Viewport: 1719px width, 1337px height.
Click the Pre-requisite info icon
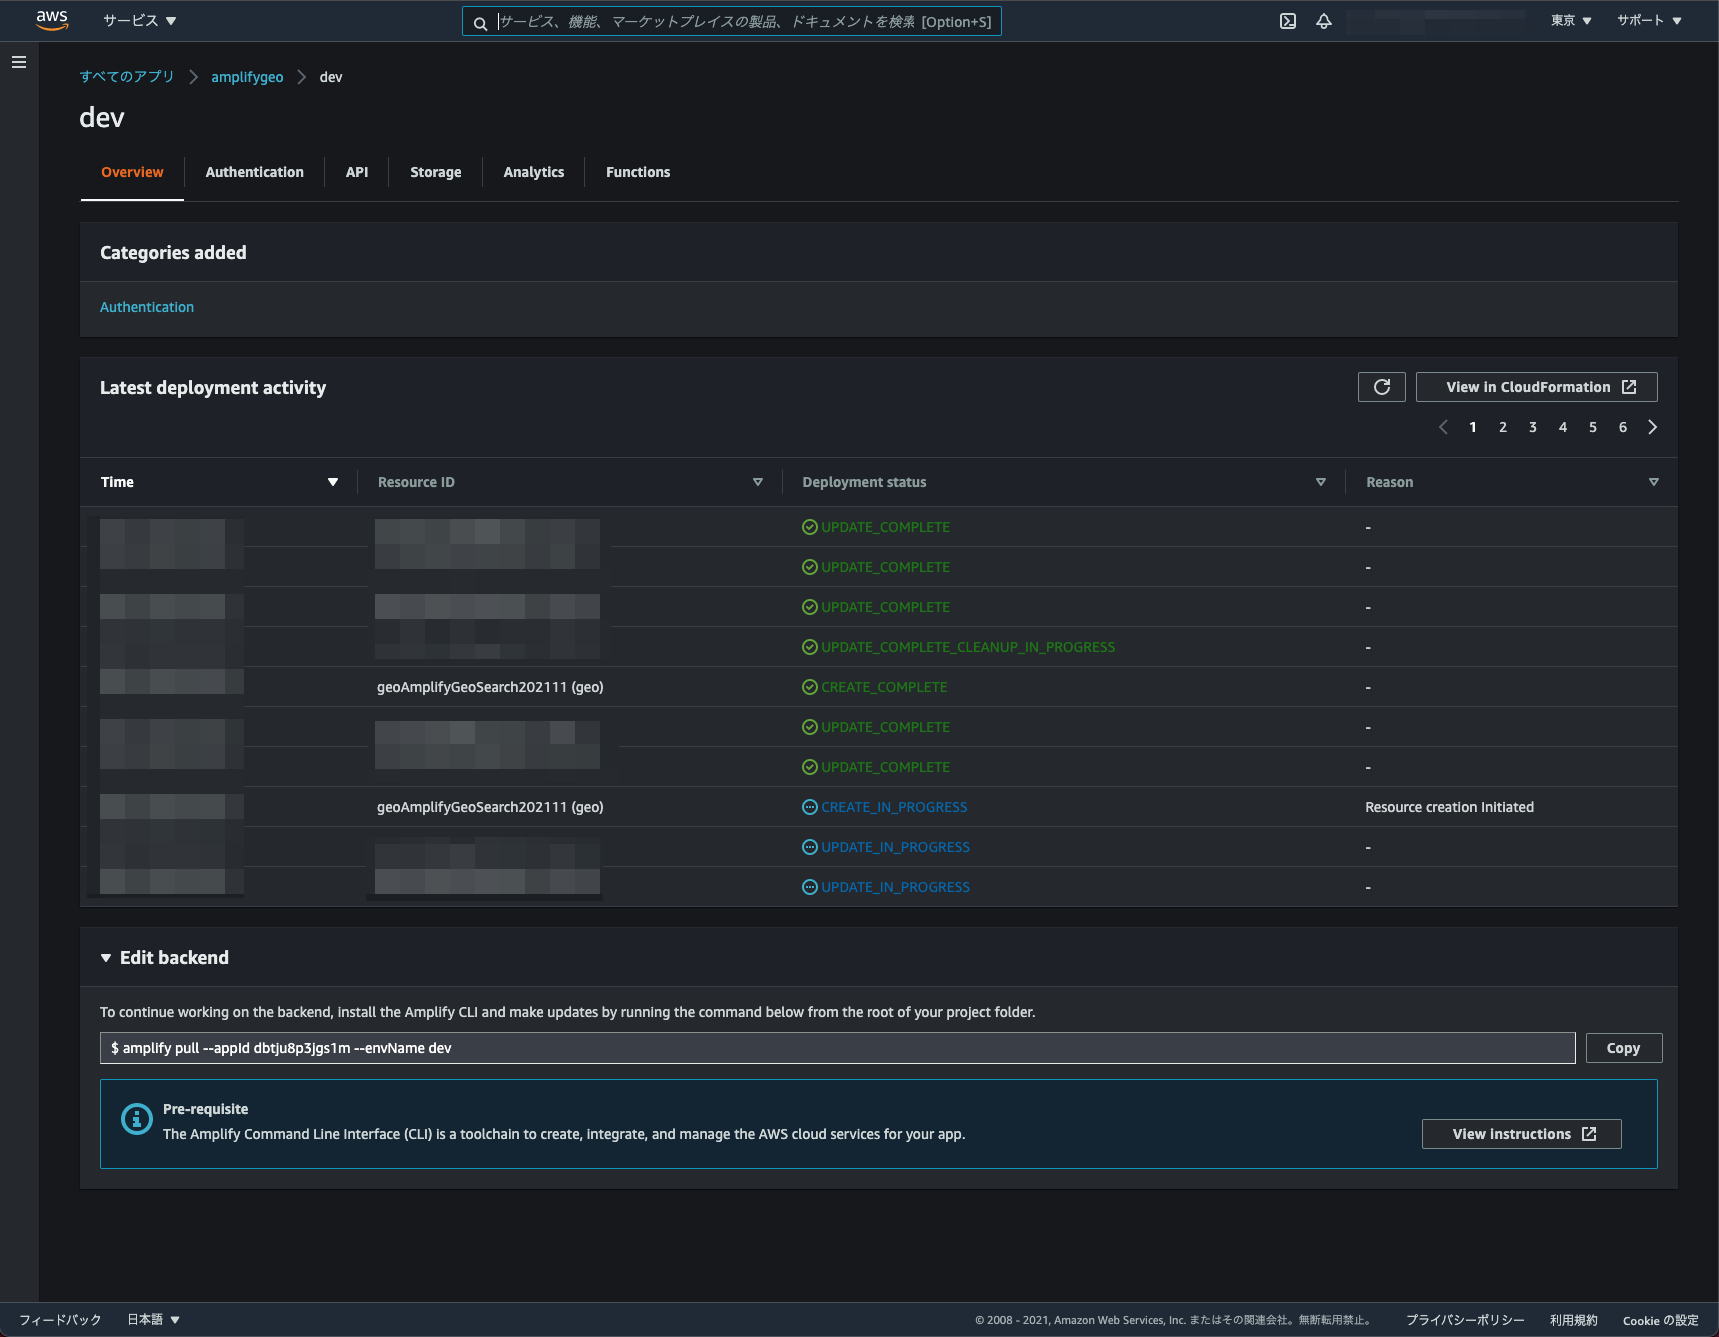pyautogui.click(x=136, y=1119)
